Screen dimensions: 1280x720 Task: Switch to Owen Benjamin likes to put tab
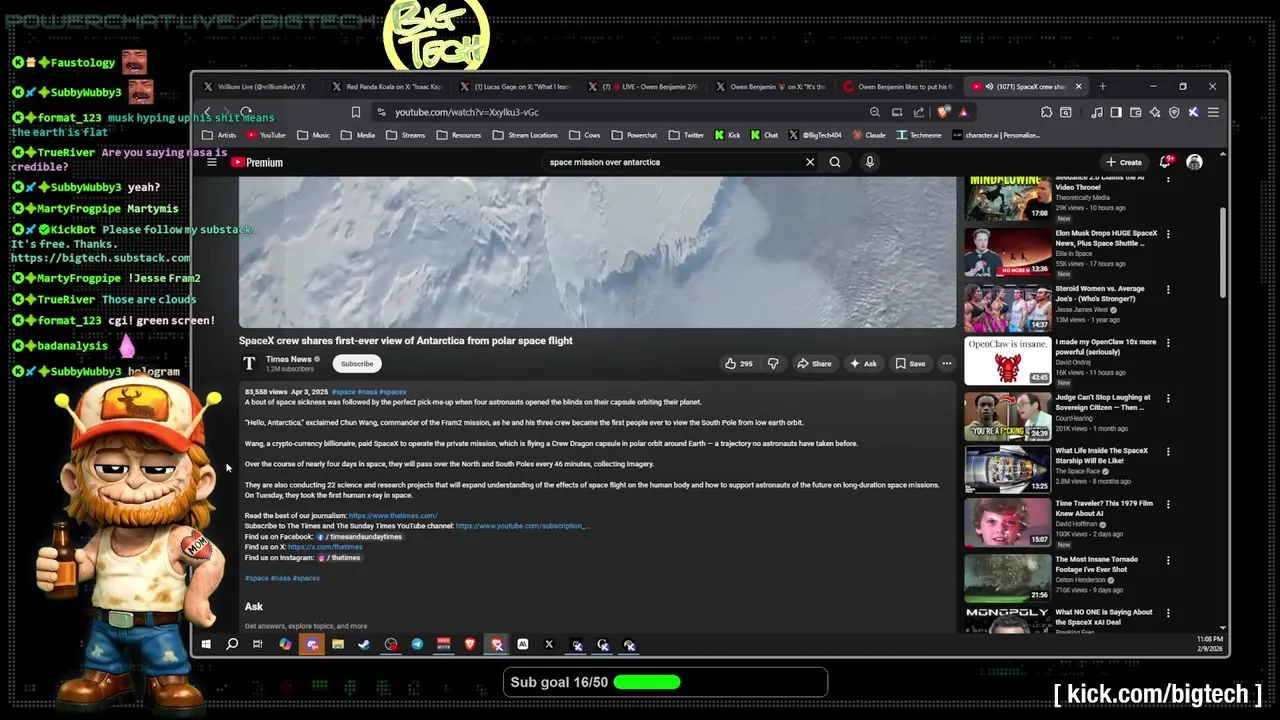click(898, 87)
